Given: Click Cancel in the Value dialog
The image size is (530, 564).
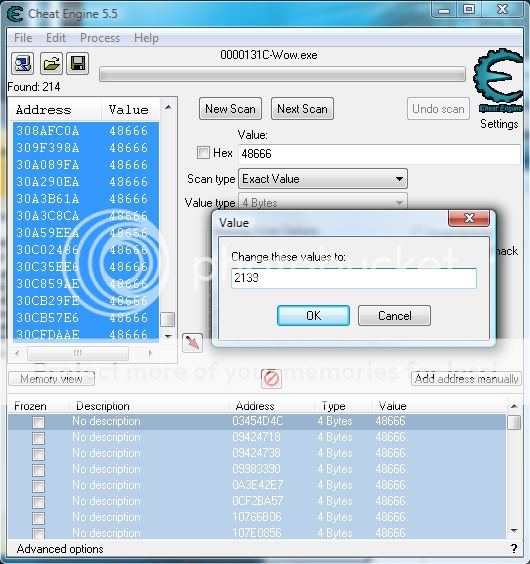Looking at the screenshot, I should (x=394, y=315).
